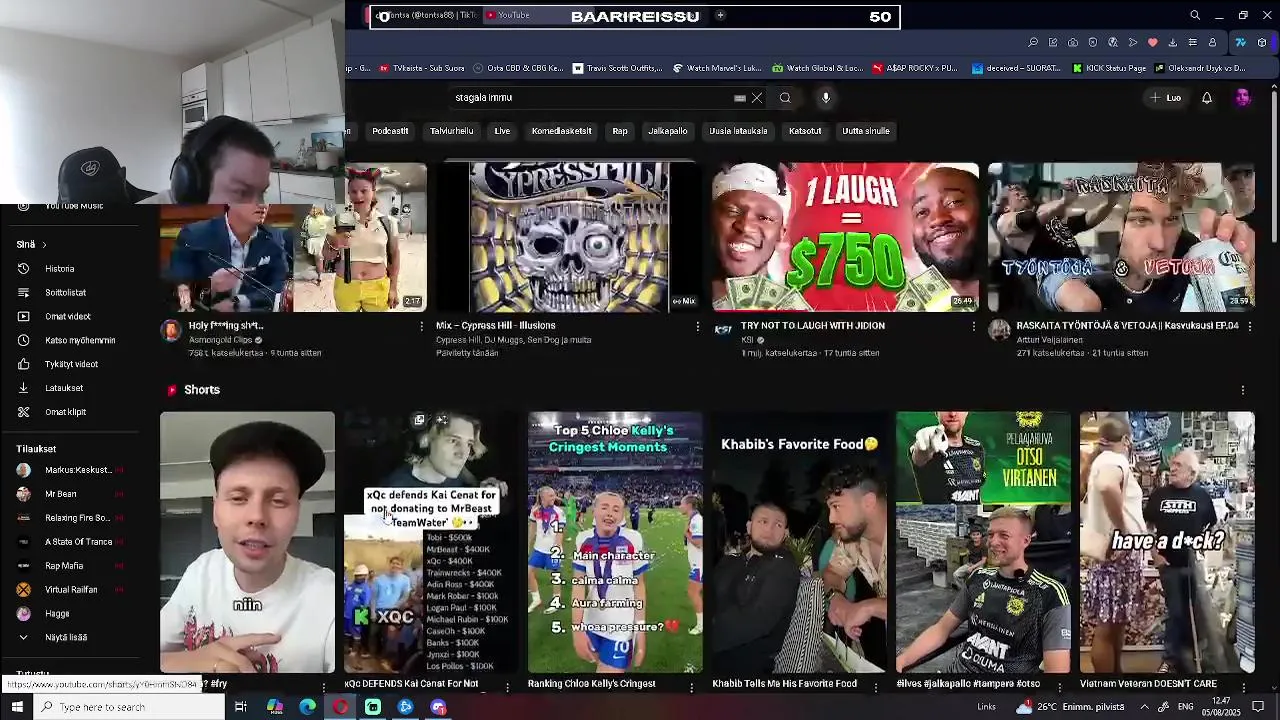This screenshot has height=720, width=1280.
Task: Open Khabib's Favorite Food short
Action: pos(799,542)
